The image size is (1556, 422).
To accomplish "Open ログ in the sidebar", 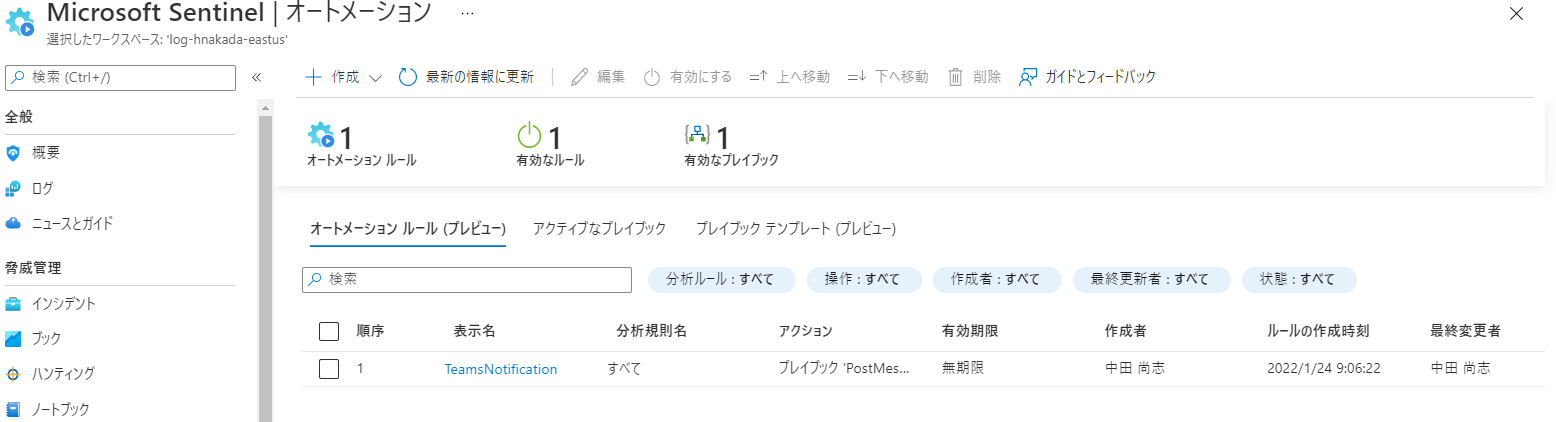I will tap(42, 188).
